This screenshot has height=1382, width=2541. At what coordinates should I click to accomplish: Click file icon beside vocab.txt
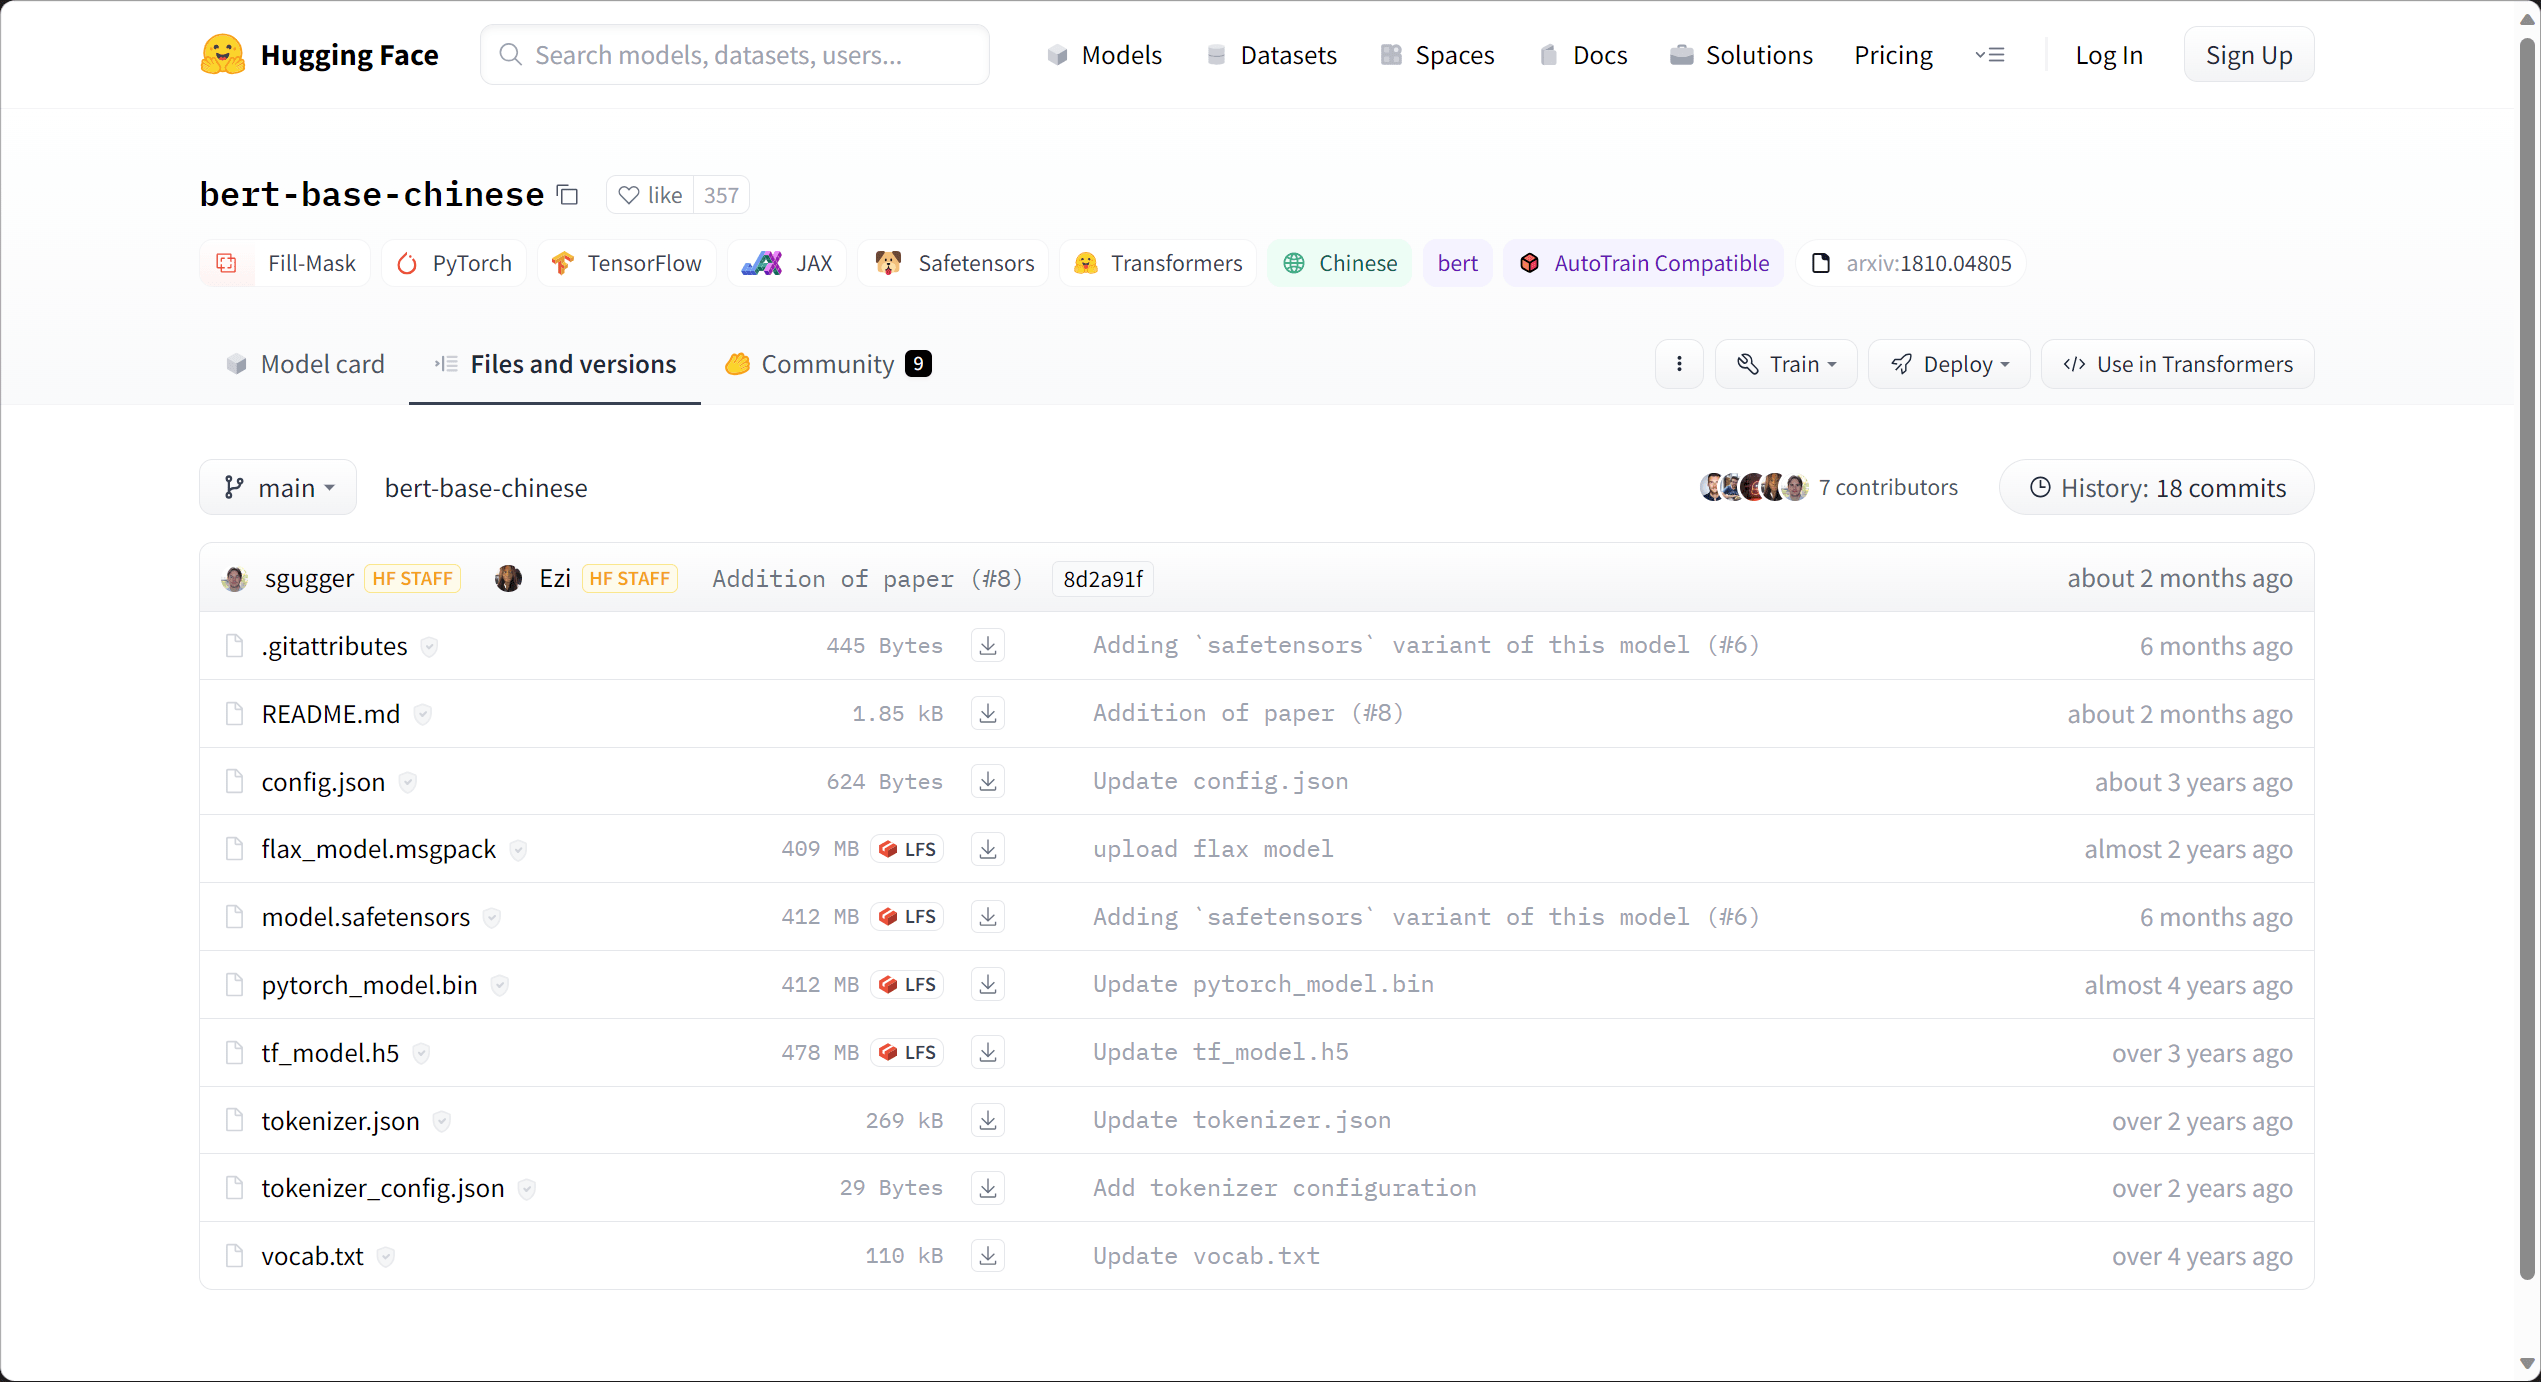(x=234, y=1256)
